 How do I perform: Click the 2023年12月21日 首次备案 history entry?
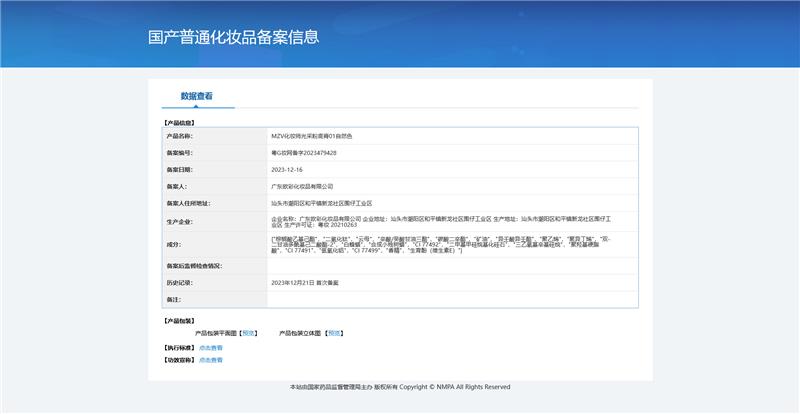pos(305,282)
